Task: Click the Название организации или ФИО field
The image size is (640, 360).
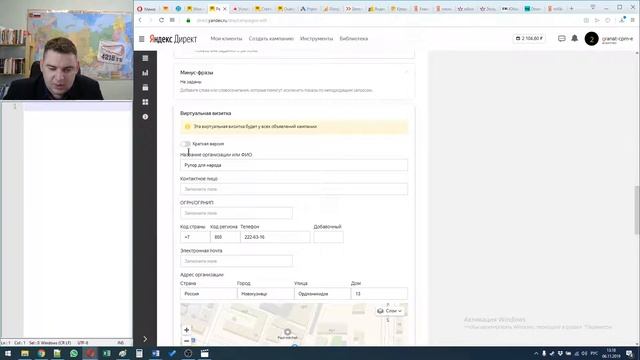Action: 294,165
